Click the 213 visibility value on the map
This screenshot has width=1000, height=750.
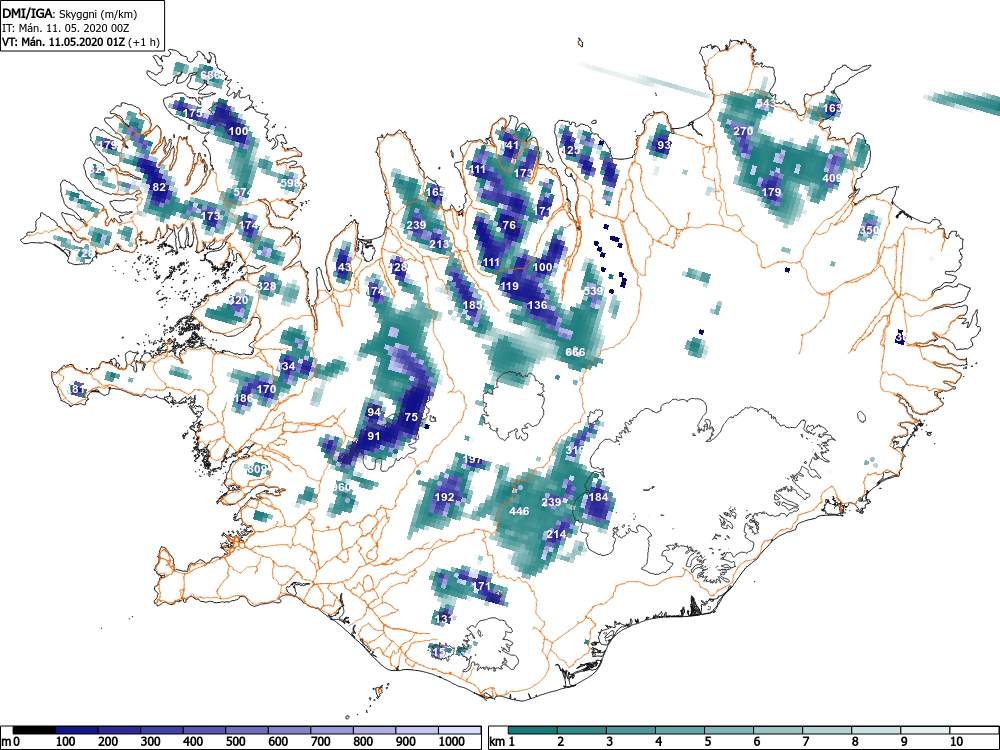439,244
